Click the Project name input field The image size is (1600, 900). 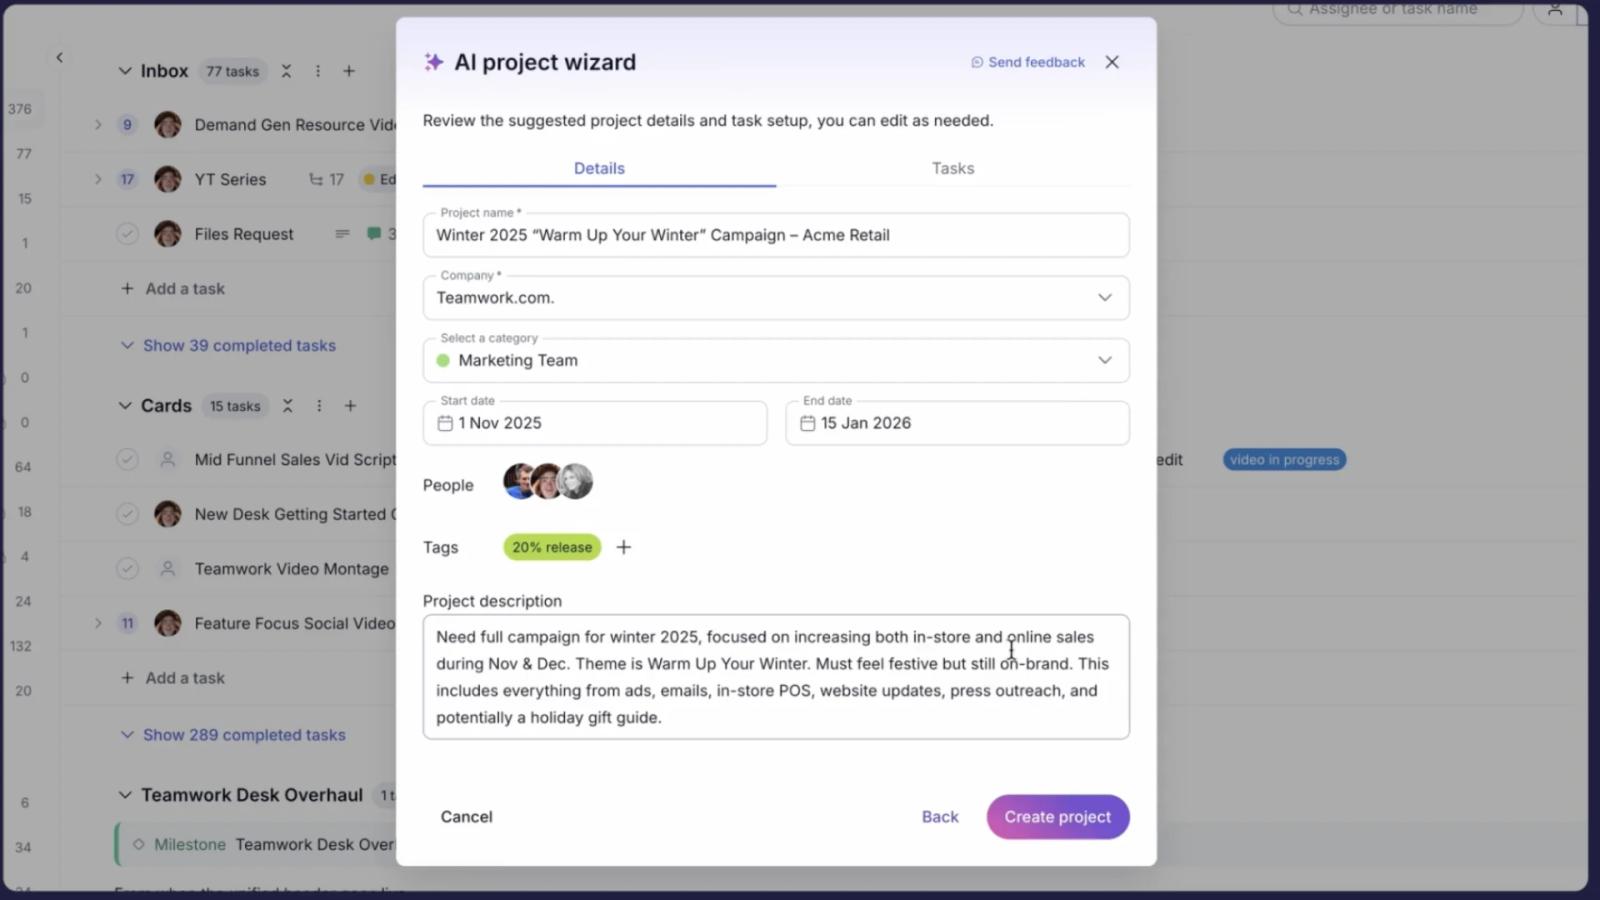point(776,235)
